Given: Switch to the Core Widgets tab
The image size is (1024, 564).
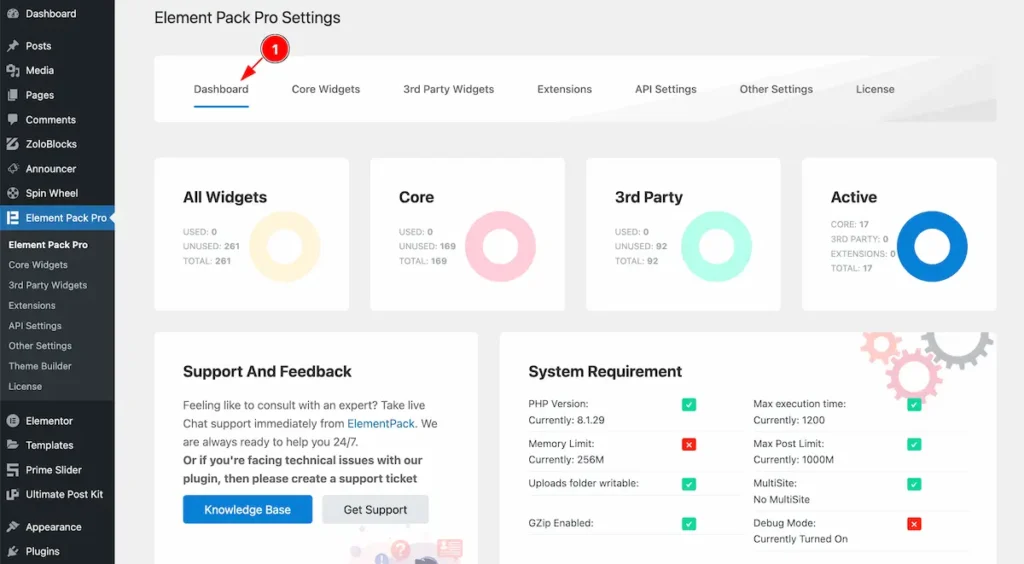Looking at the screenshot, I should click(x=325, y=89).
